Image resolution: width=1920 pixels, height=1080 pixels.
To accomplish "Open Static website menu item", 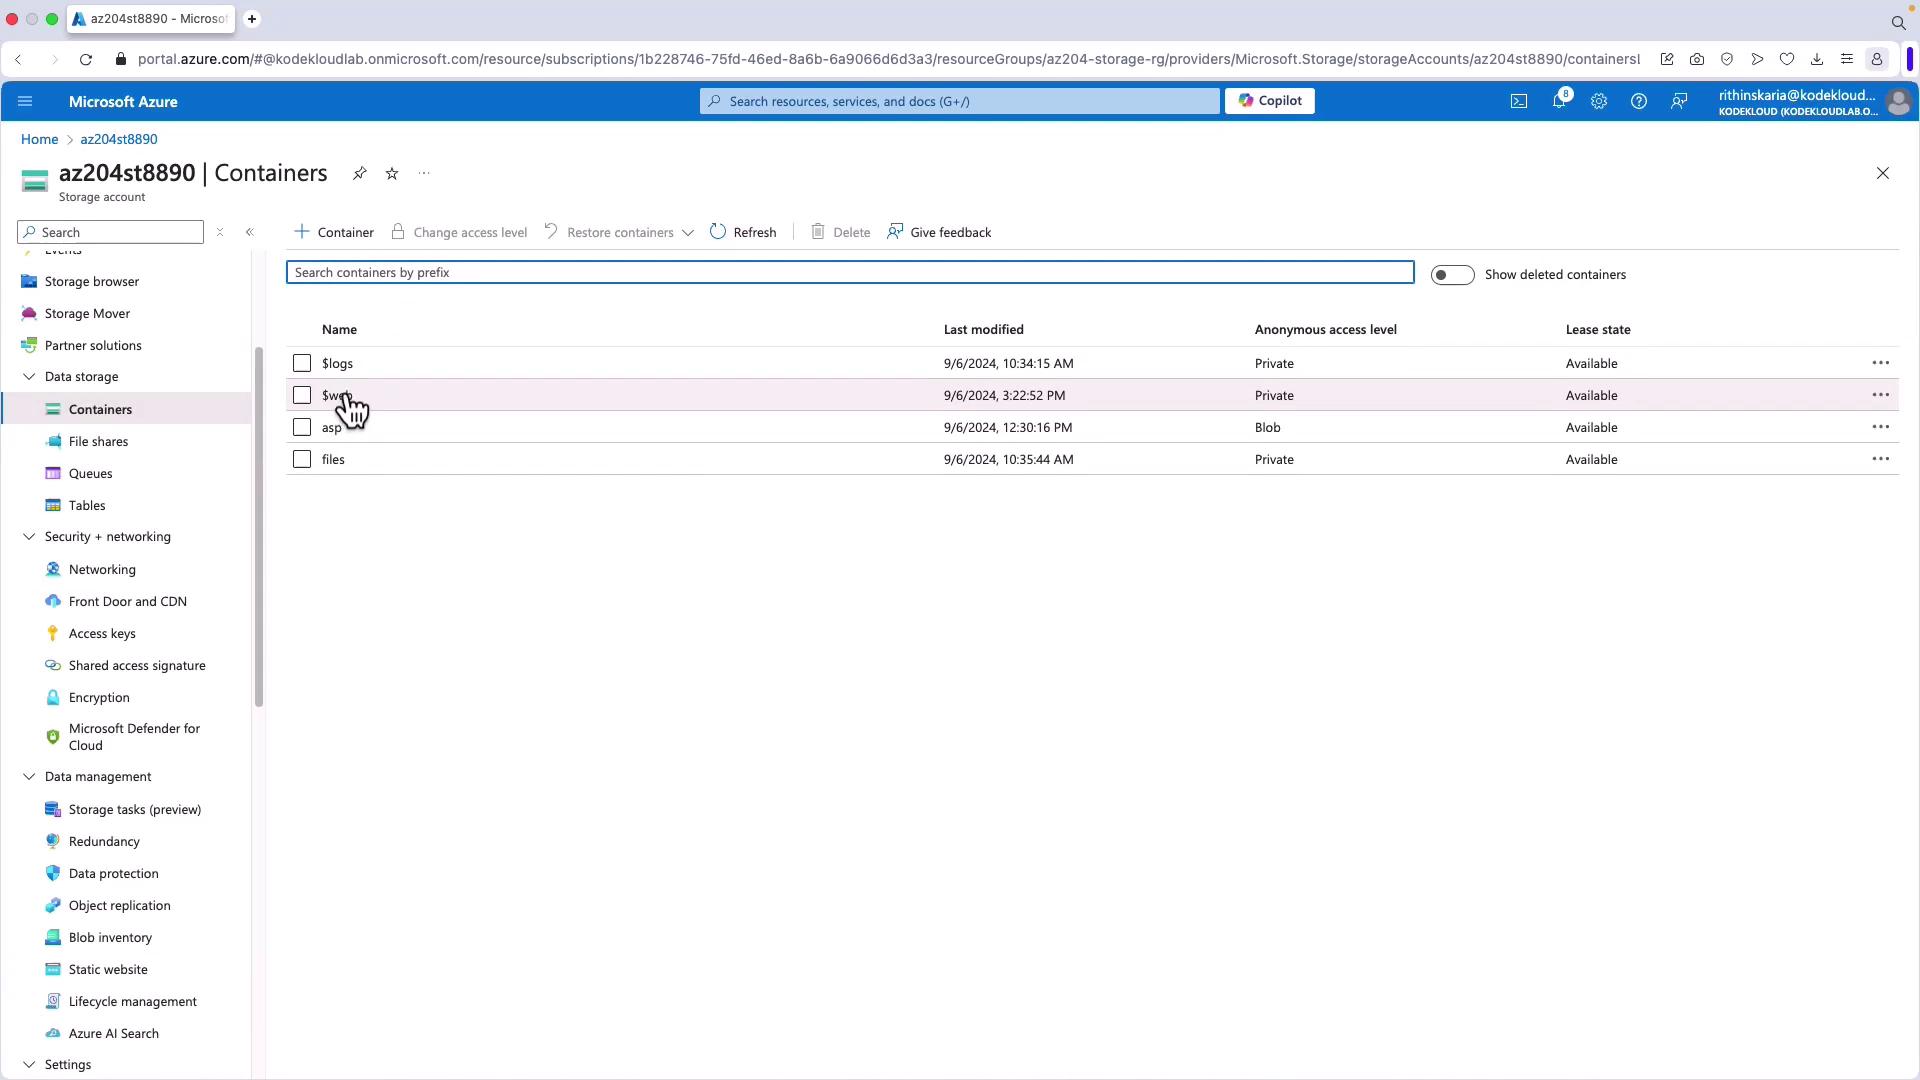I will tap(108, 969).
